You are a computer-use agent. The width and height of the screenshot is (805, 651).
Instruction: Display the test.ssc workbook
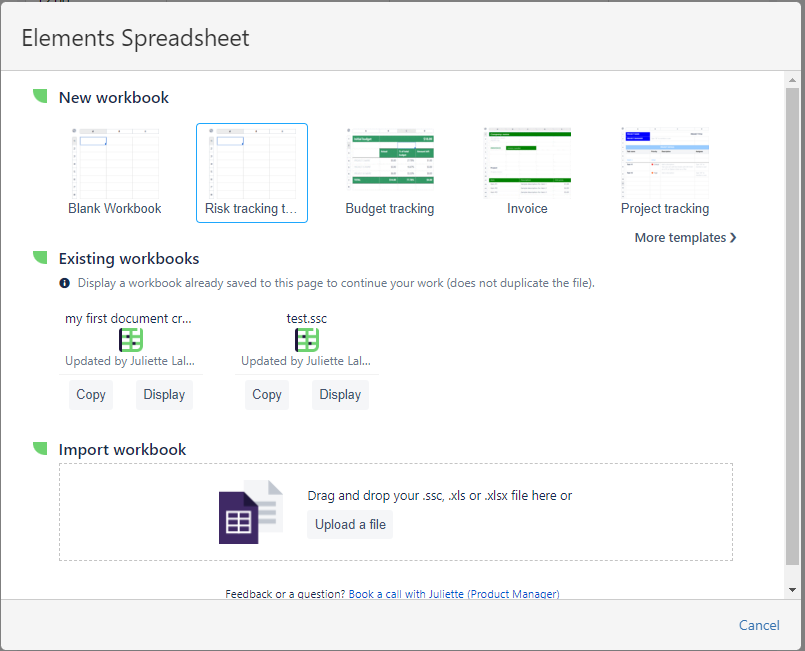pyautogui.click(x=340, y=395)
